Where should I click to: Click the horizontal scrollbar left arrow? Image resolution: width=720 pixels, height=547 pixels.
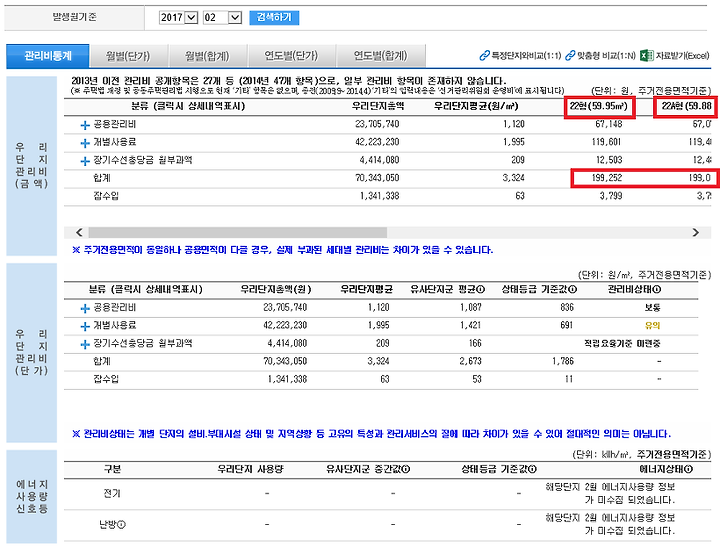tap(79, 232)
